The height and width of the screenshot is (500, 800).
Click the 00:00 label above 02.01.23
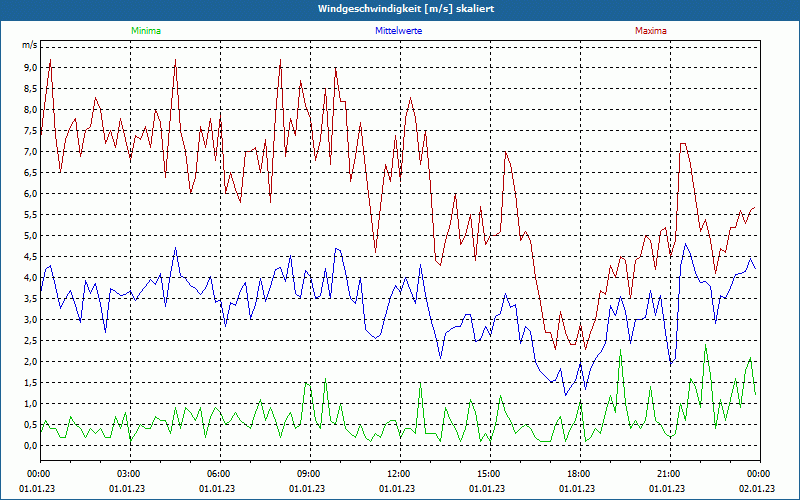point(760,474)
